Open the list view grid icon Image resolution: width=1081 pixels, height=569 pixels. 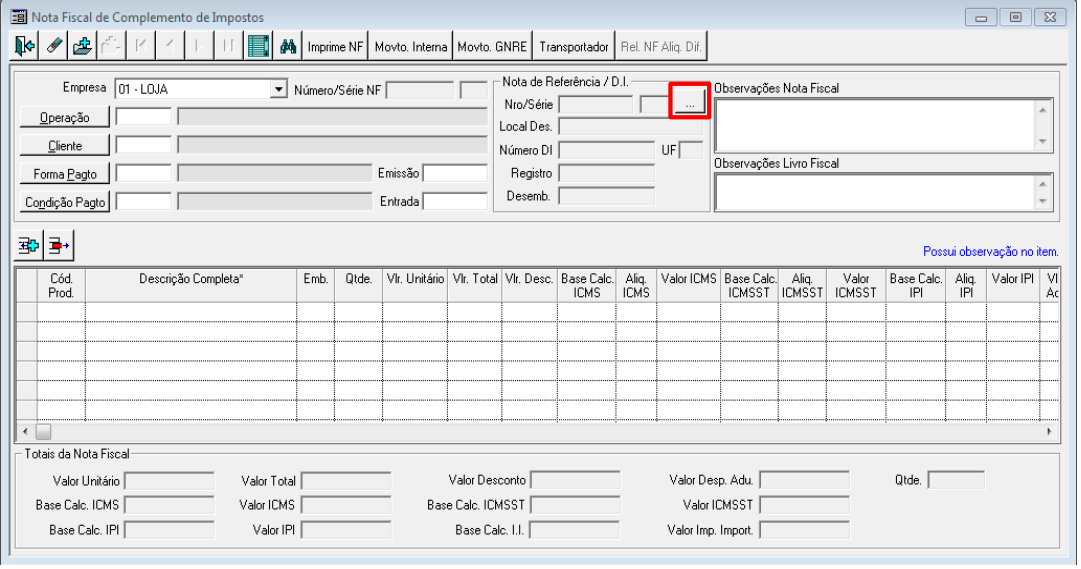258,46
